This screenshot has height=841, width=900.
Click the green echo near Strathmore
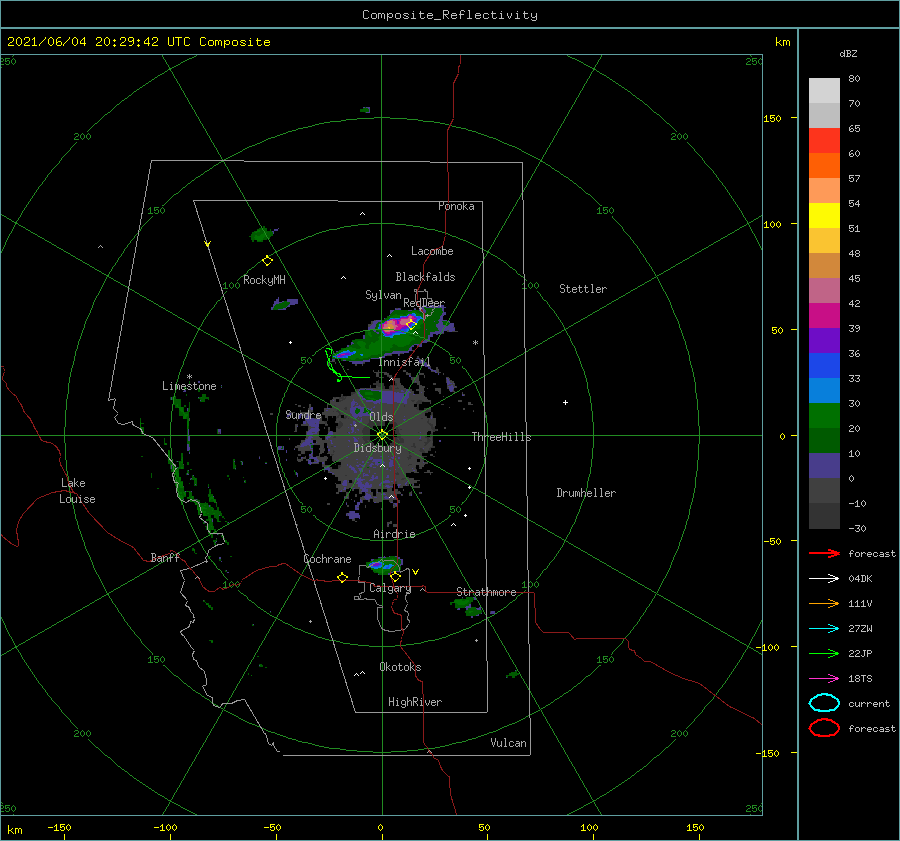(x=467, y=606)
